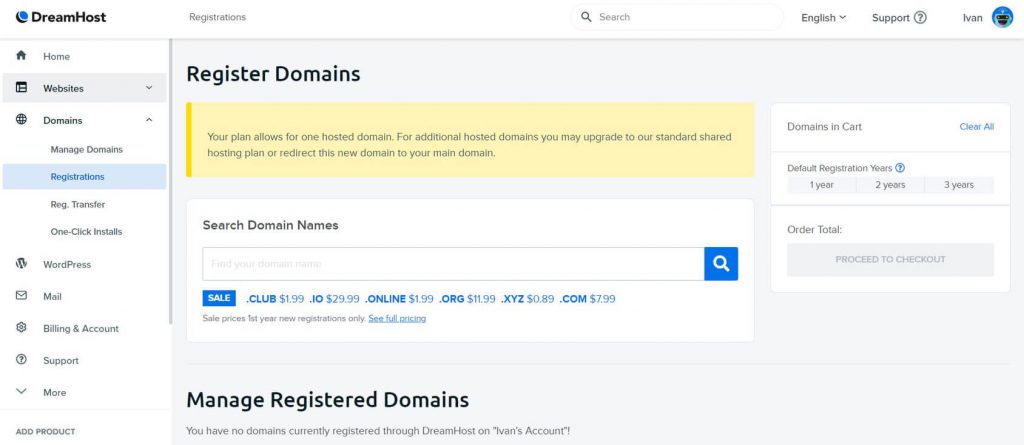The image size is (1024, 445).
Task: Select 3 years registration period
Action: coord(959,185)
